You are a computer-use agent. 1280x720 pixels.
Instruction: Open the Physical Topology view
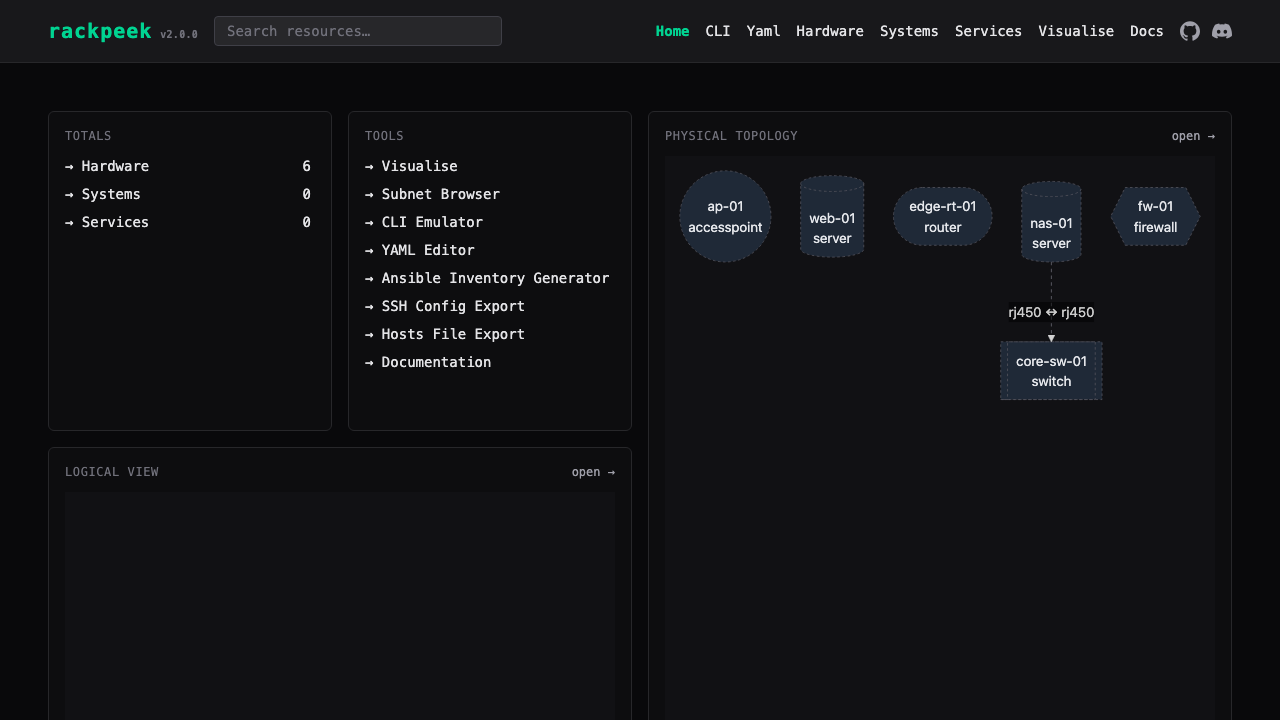(x=1193, y=136)
